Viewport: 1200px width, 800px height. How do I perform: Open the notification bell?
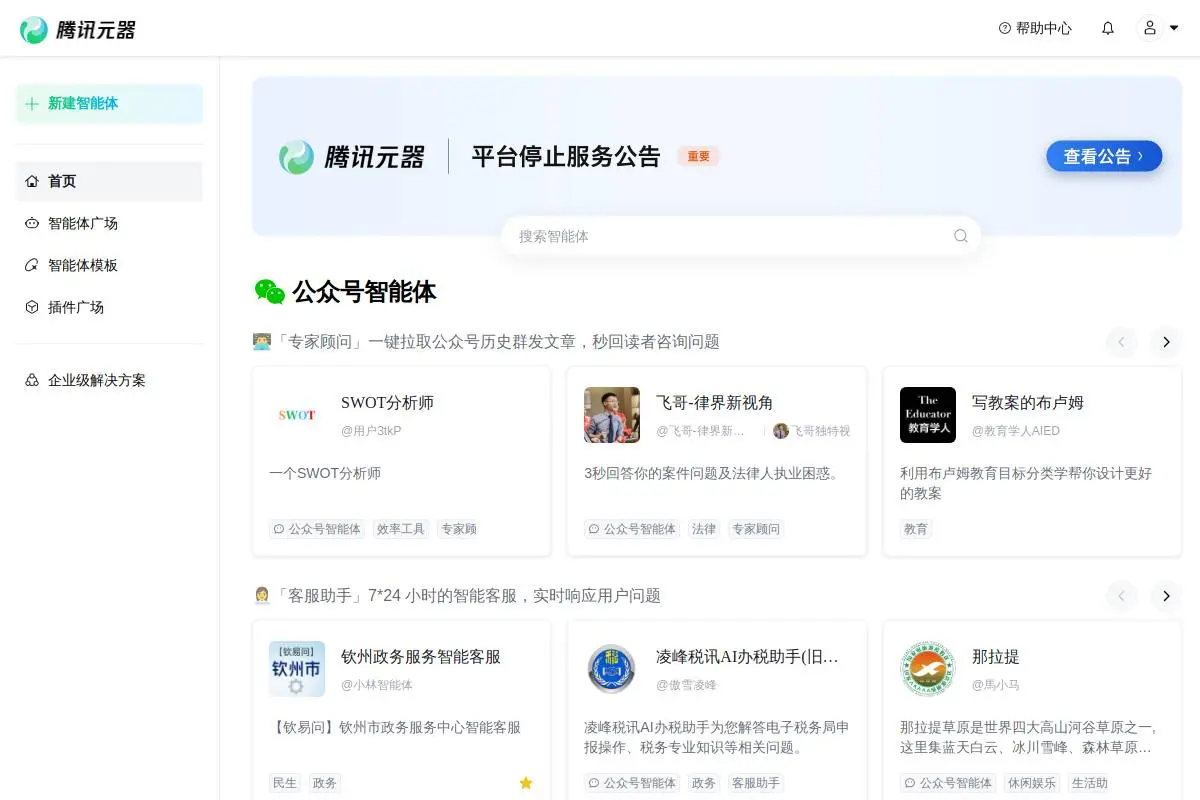click(1108, 28)
